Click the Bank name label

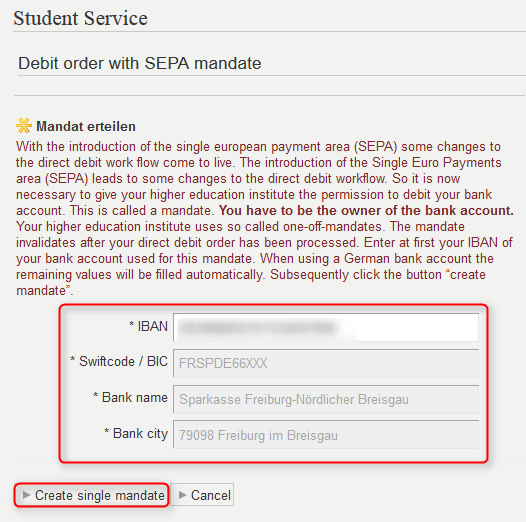point(135,398)
